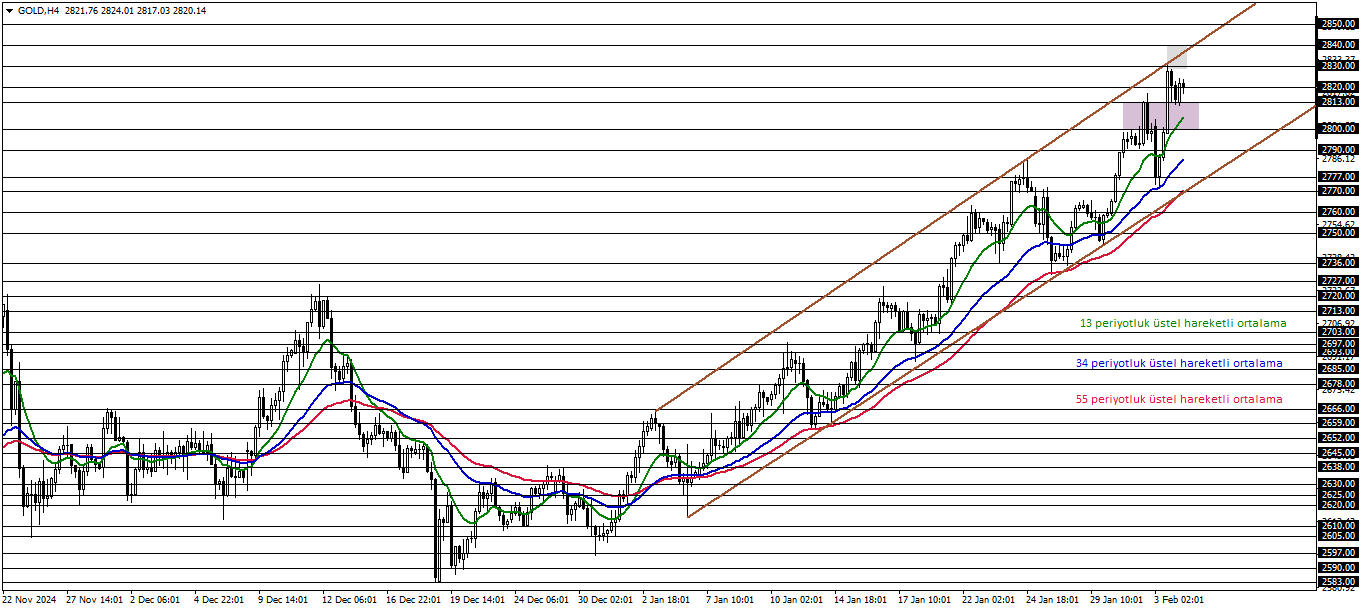The height and width of the screenshot is (611, 1362).
Task: Click the 2652.00 price level label
Action: (1338, 438)
